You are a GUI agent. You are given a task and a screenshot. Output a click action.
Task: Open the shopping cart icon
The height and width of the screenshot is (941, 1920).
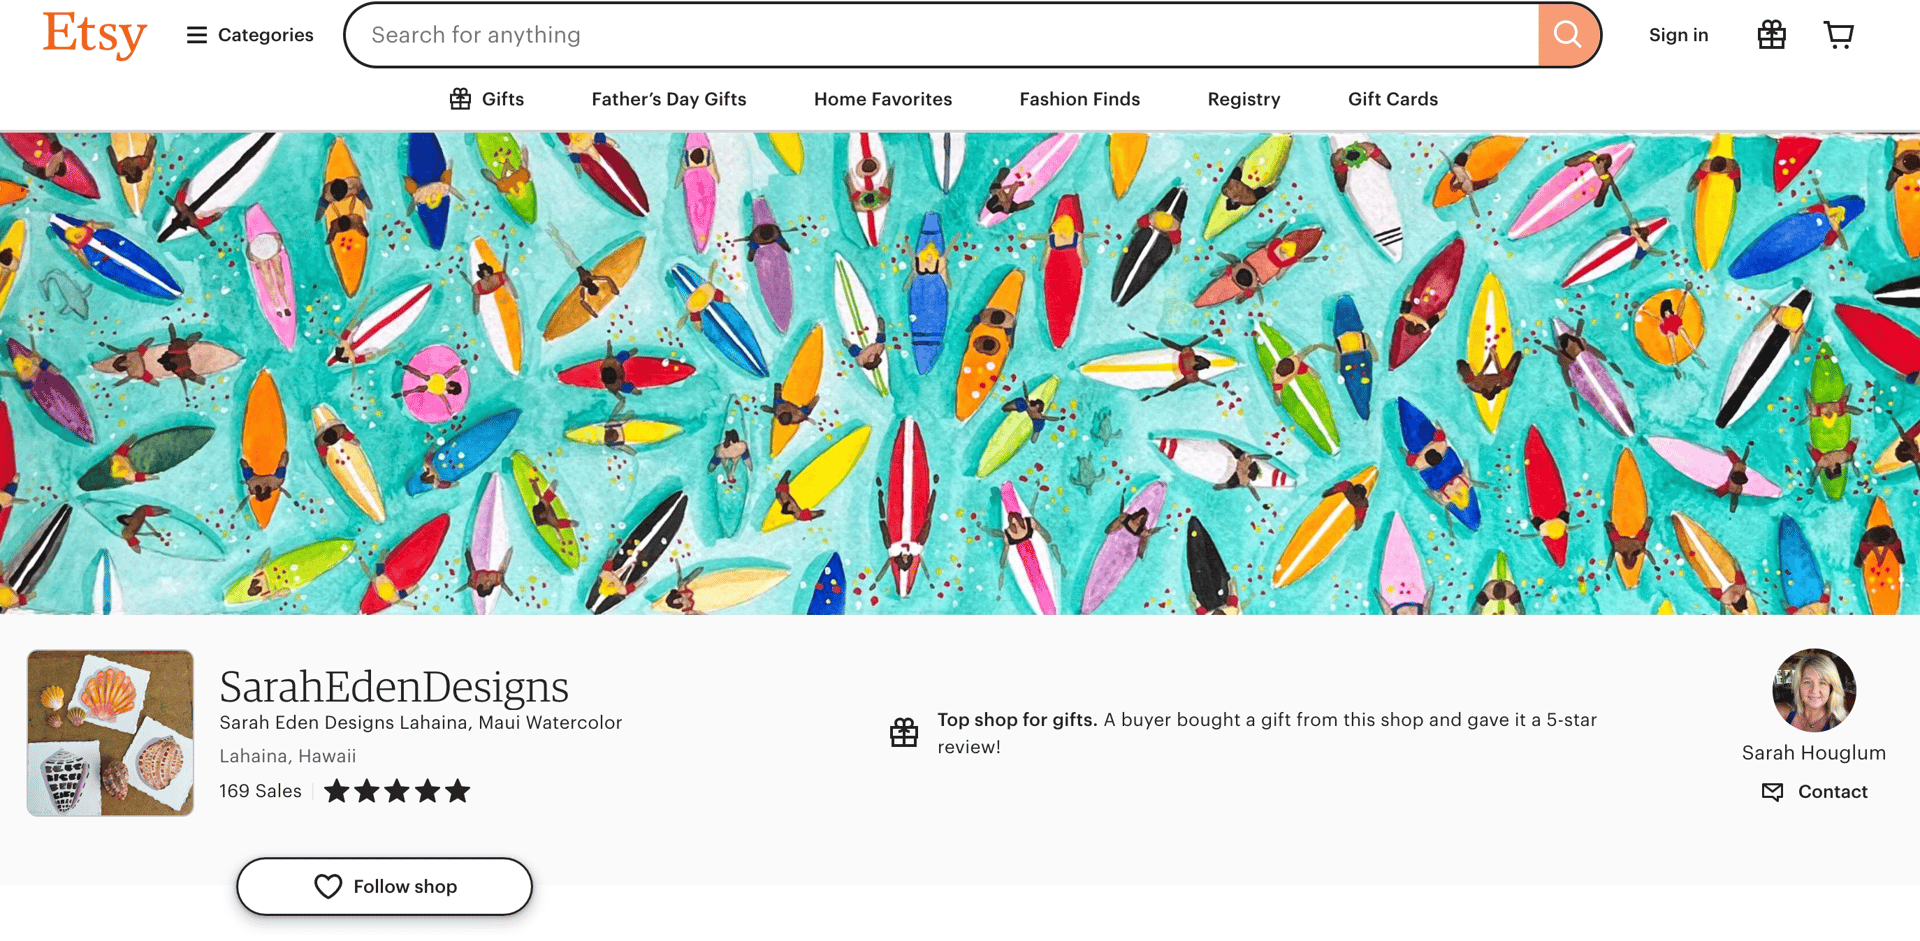[1838, 35]
